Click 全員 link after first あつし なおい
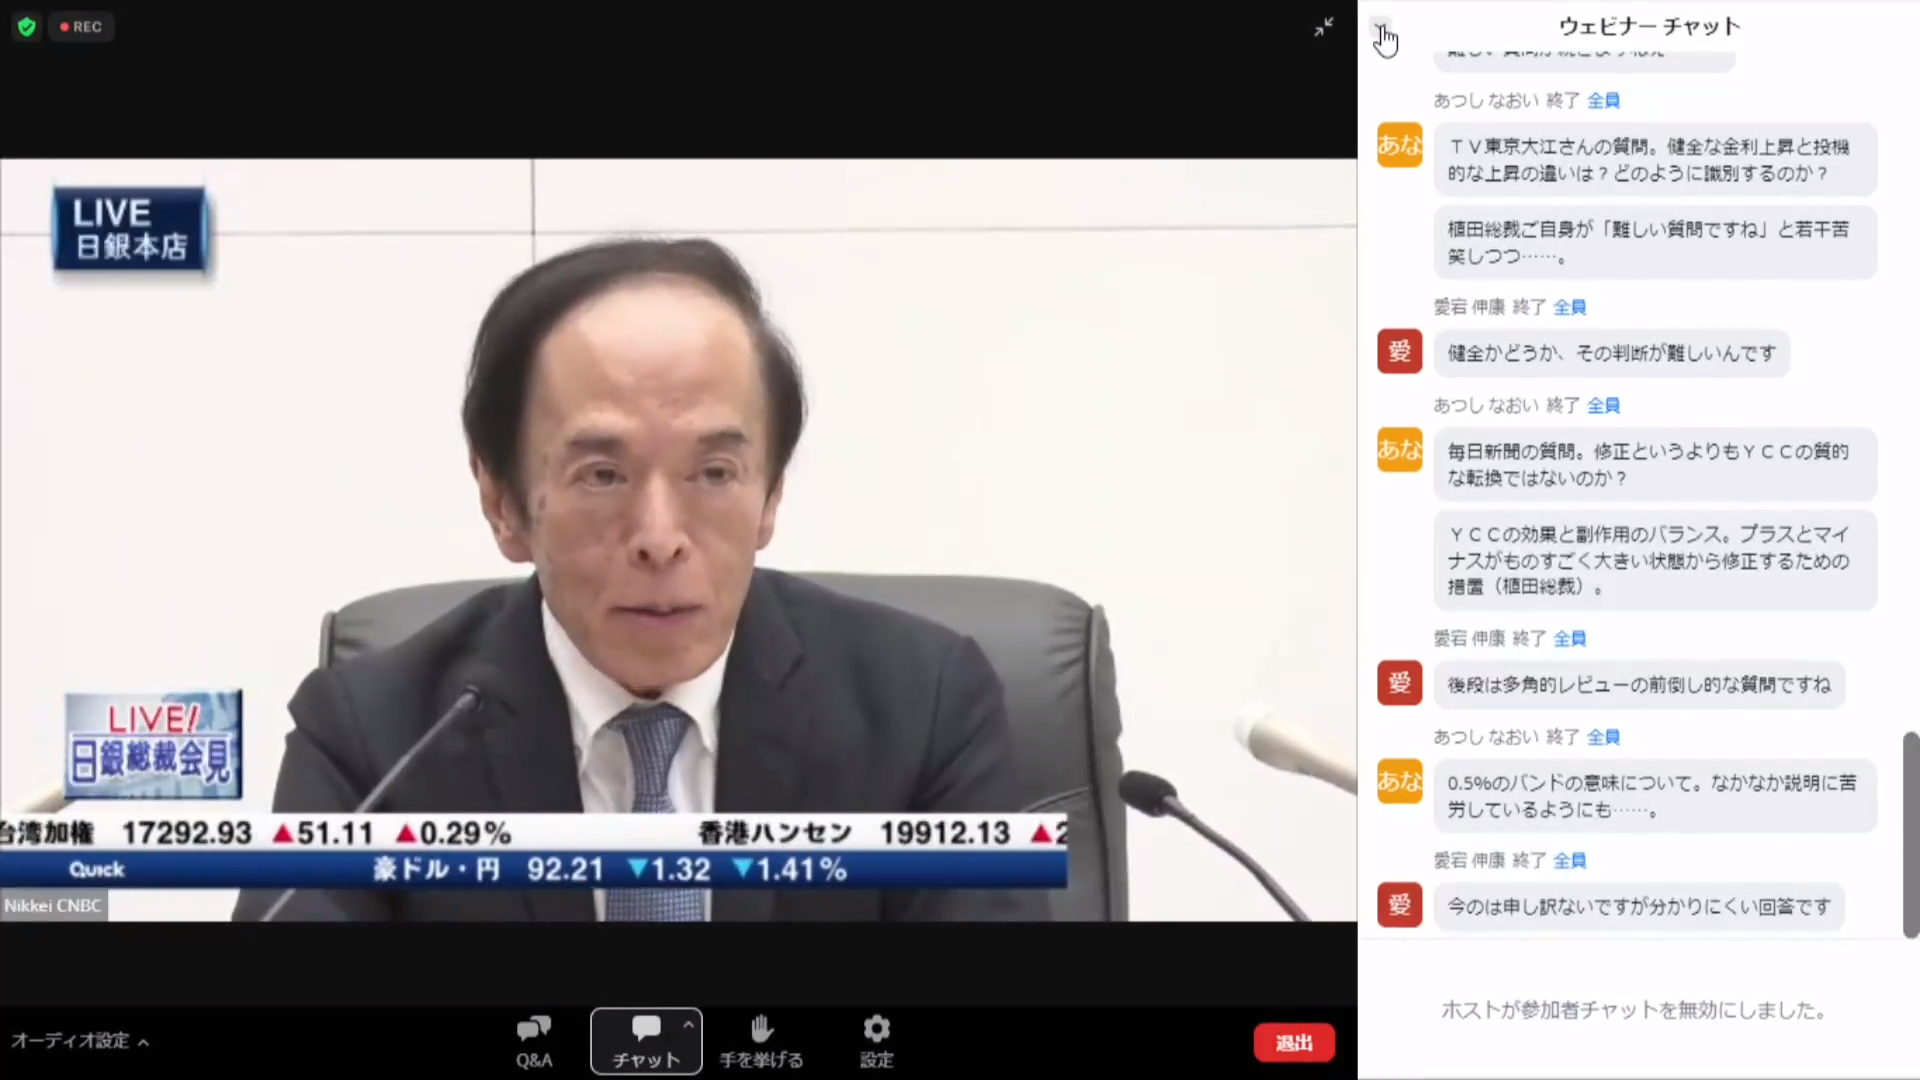Viewport: 1920px width, 1080px height. 1603,100
